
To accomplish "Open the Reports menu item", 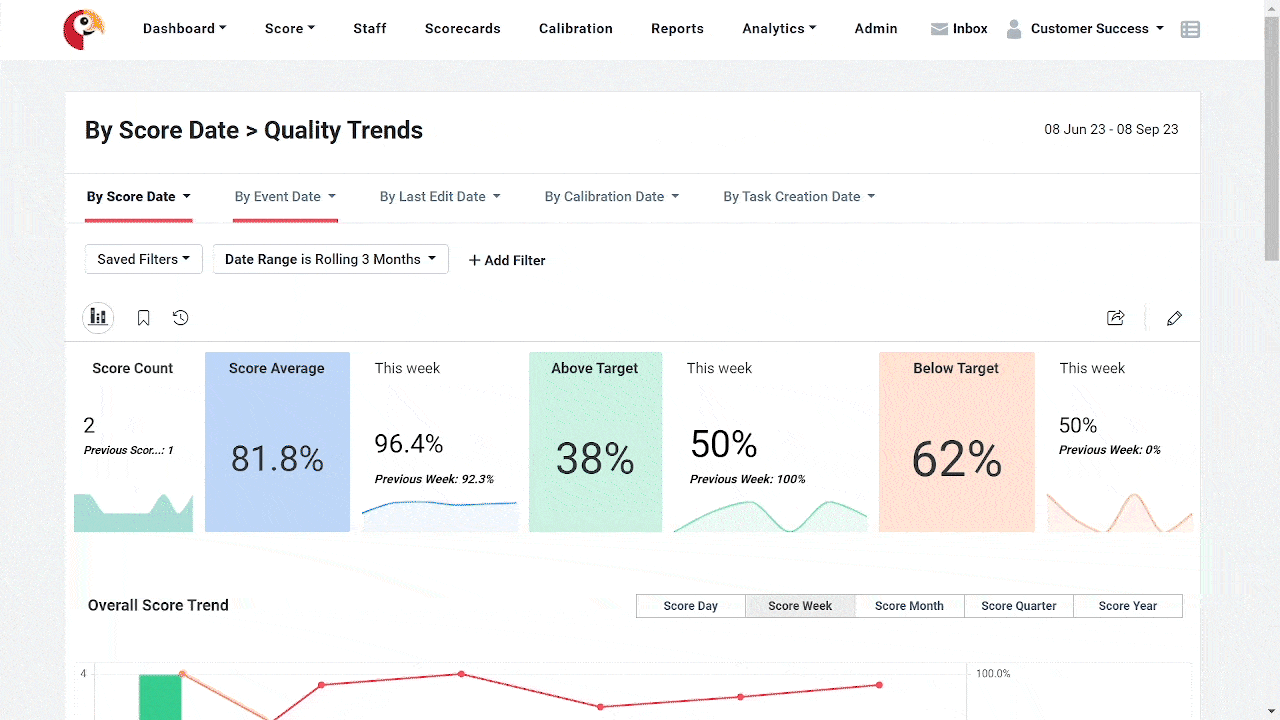I will click(x=677, y=29).
